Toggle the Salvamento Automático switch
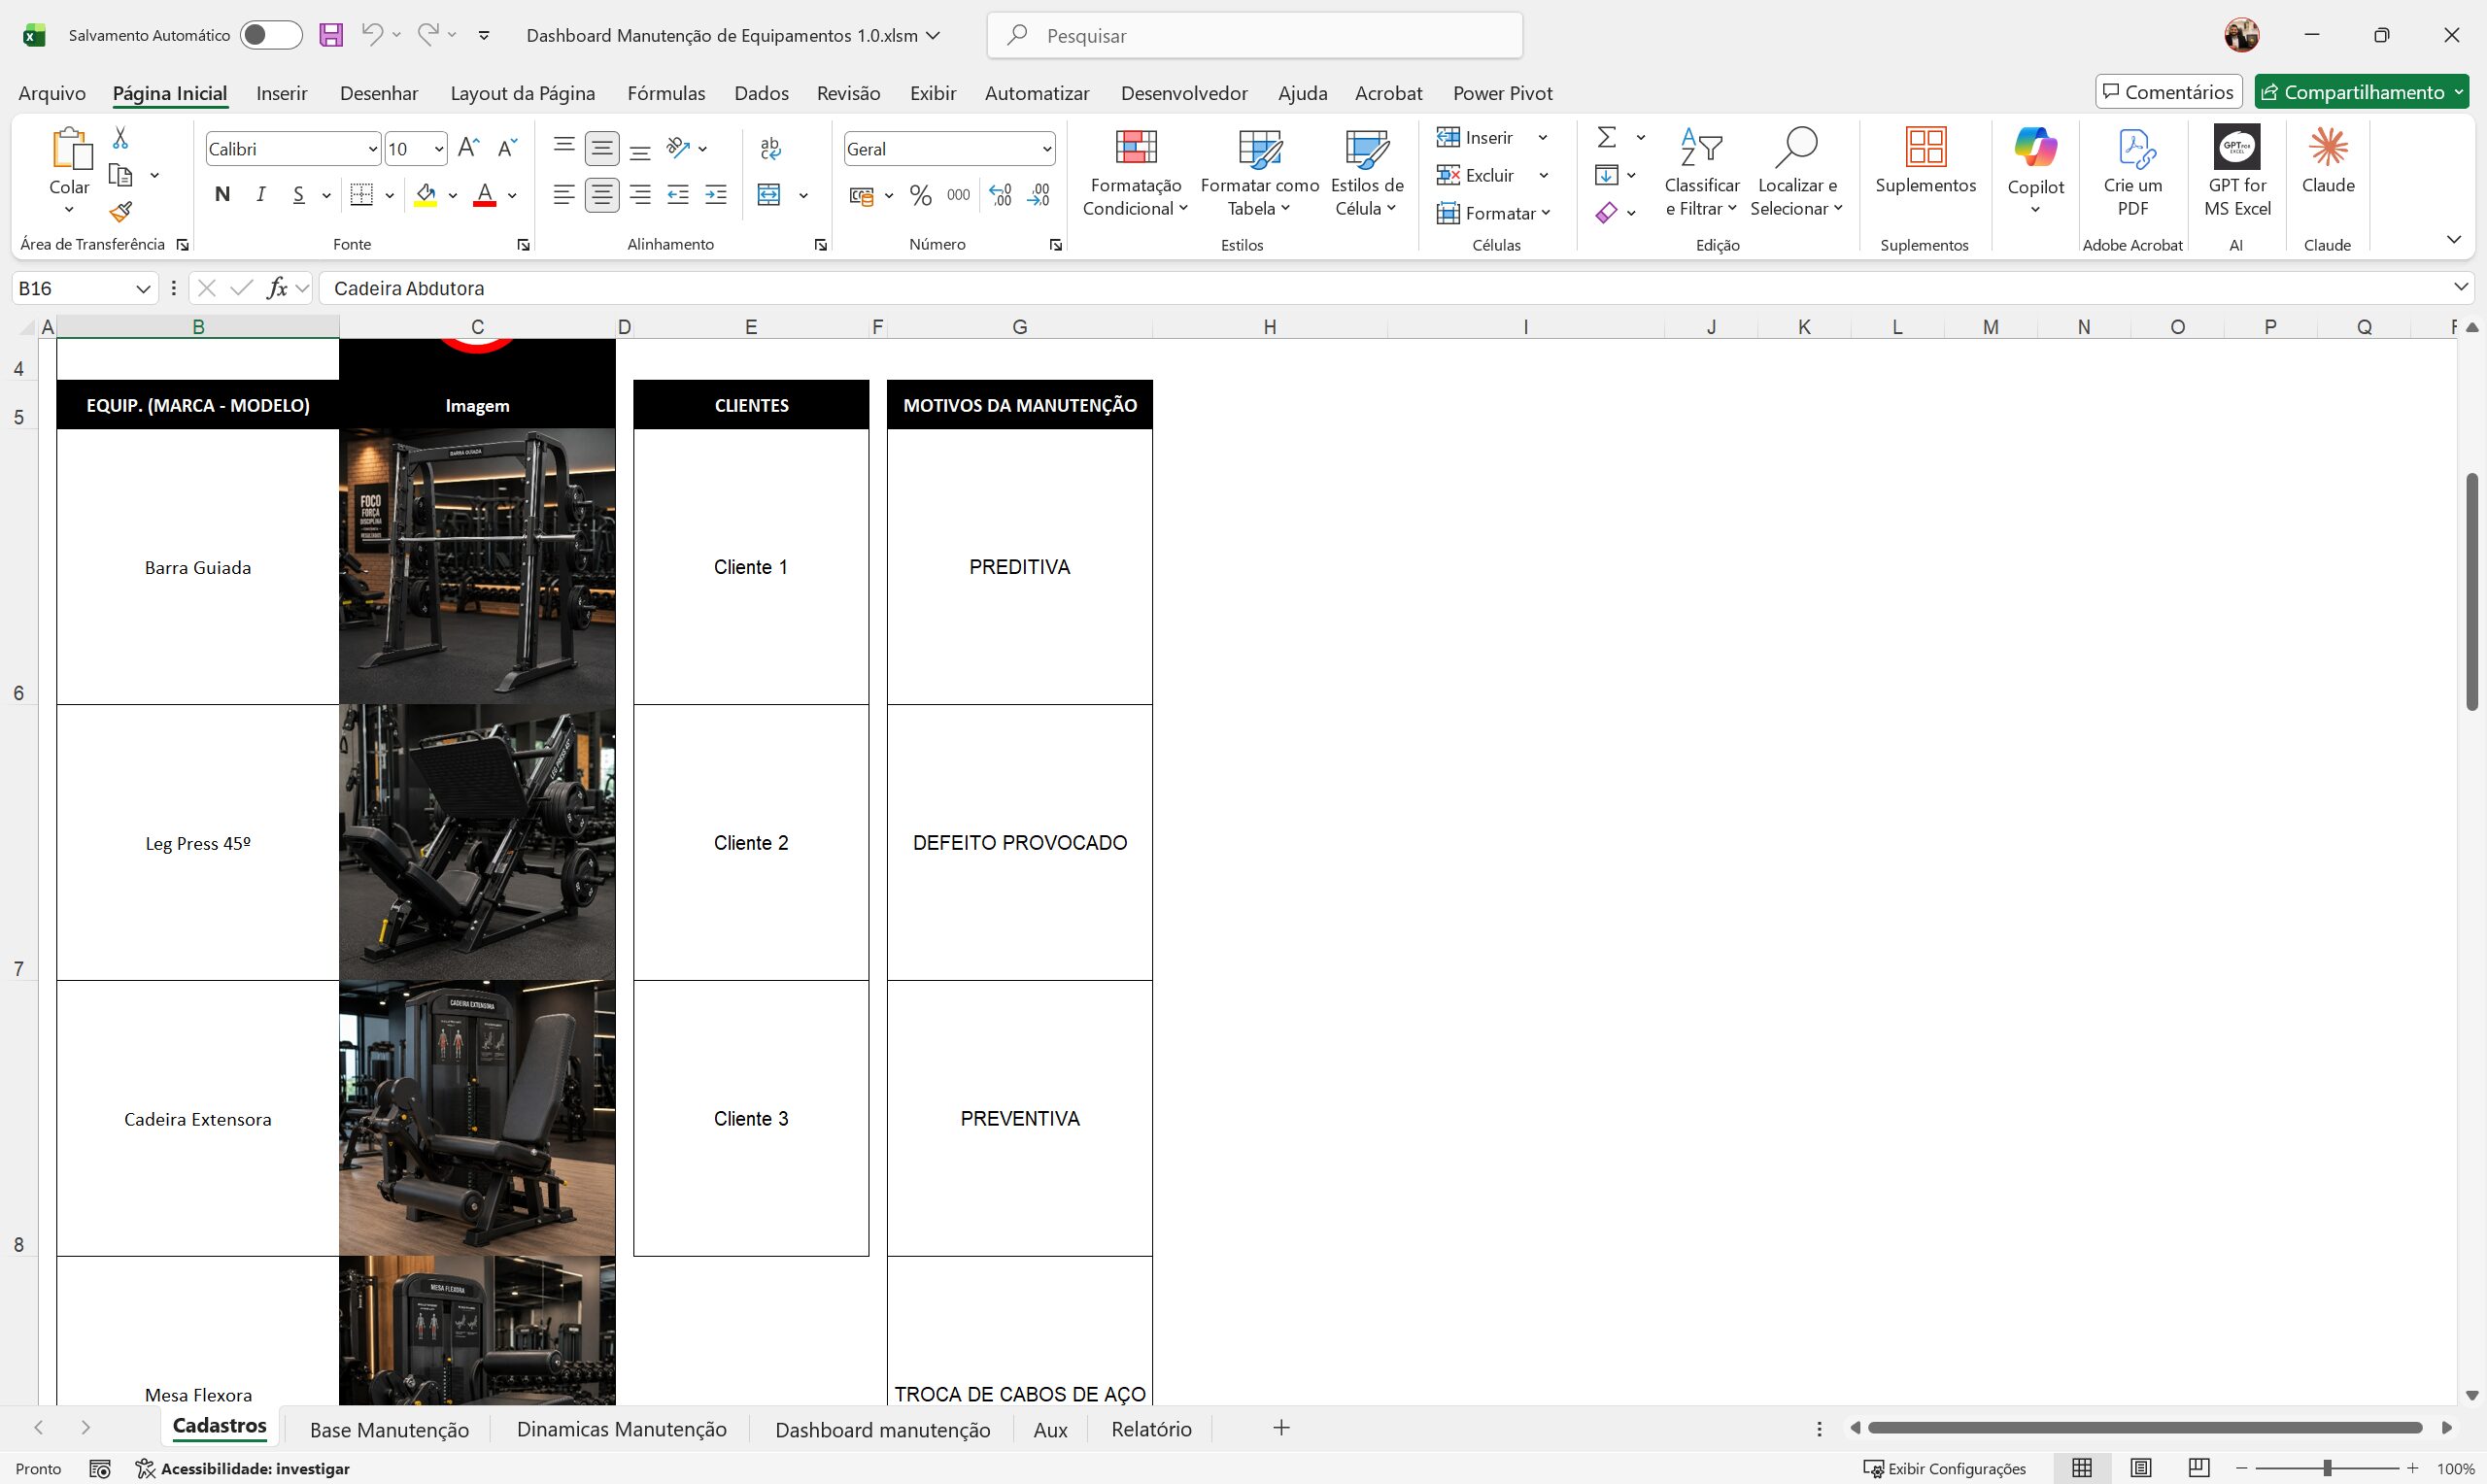 tap(270, 35)
